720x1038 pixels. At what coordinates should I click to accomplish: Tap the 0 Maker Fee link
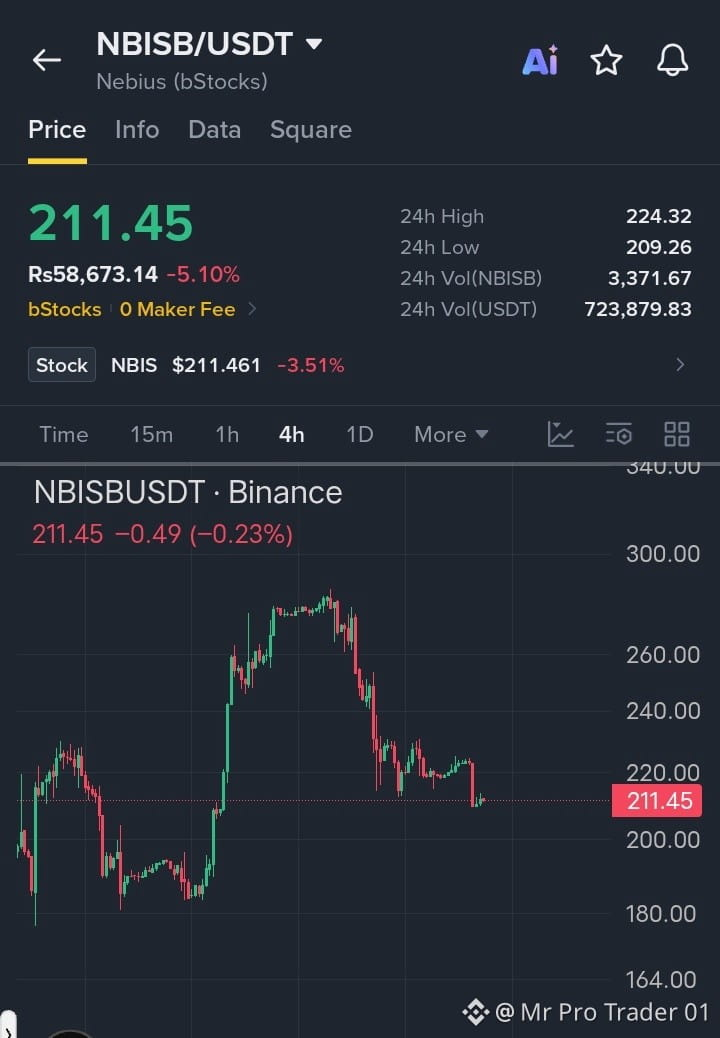tap(177, 309)
